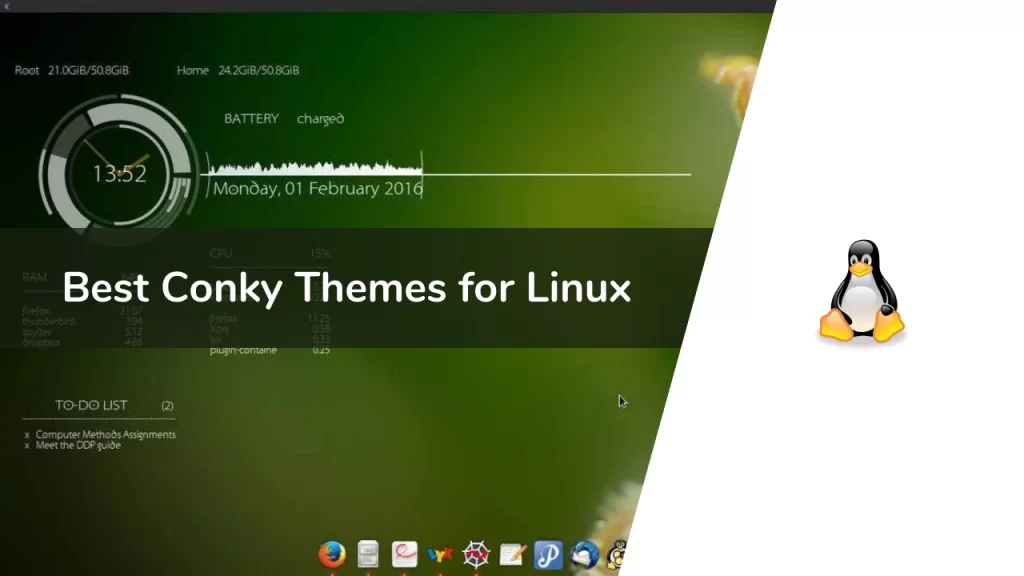Open the Spyder web icon in dock
This screenshot has width=1024, height=576.
click(476, 554)
